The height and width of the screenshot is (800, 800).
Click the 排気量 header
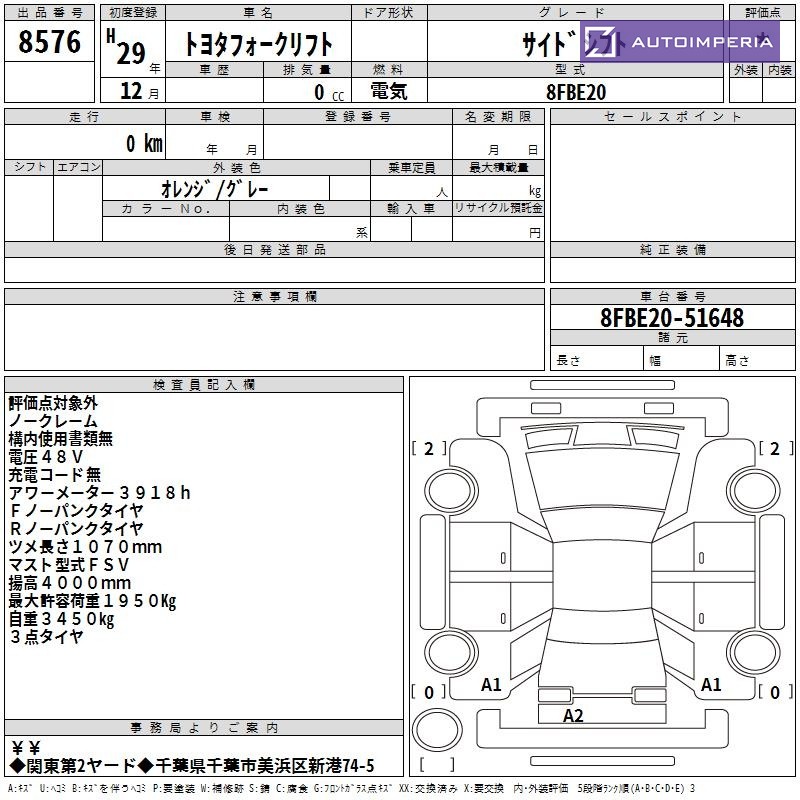coord(307,70)
